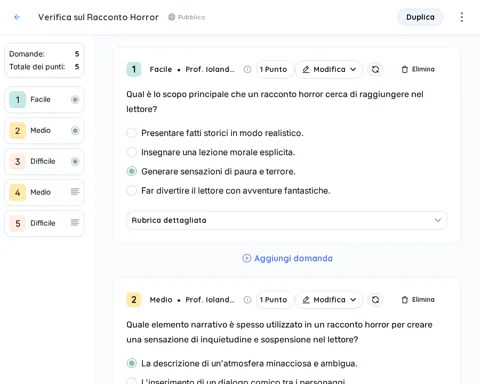This screenshot has height=384, width=480.
Task: Jump to question 4 Medio in sidebar
Action: point(44,192)
